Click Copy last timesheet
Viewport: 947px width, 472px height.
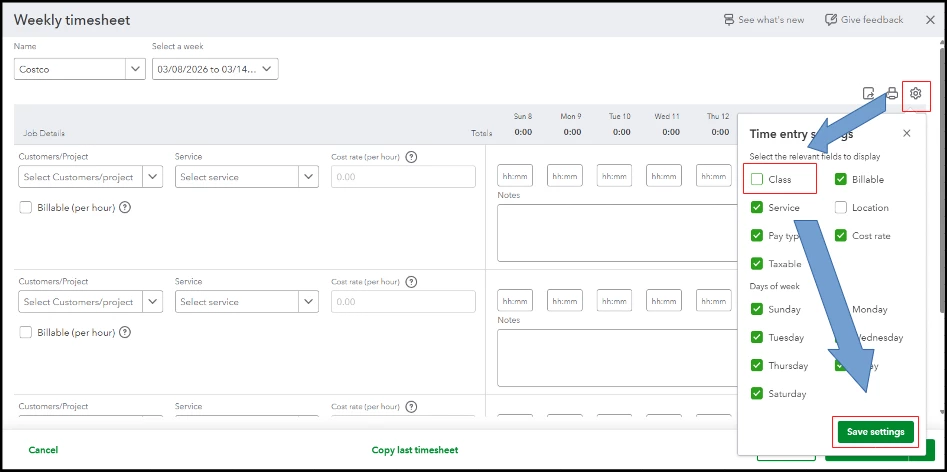[415, 450]
